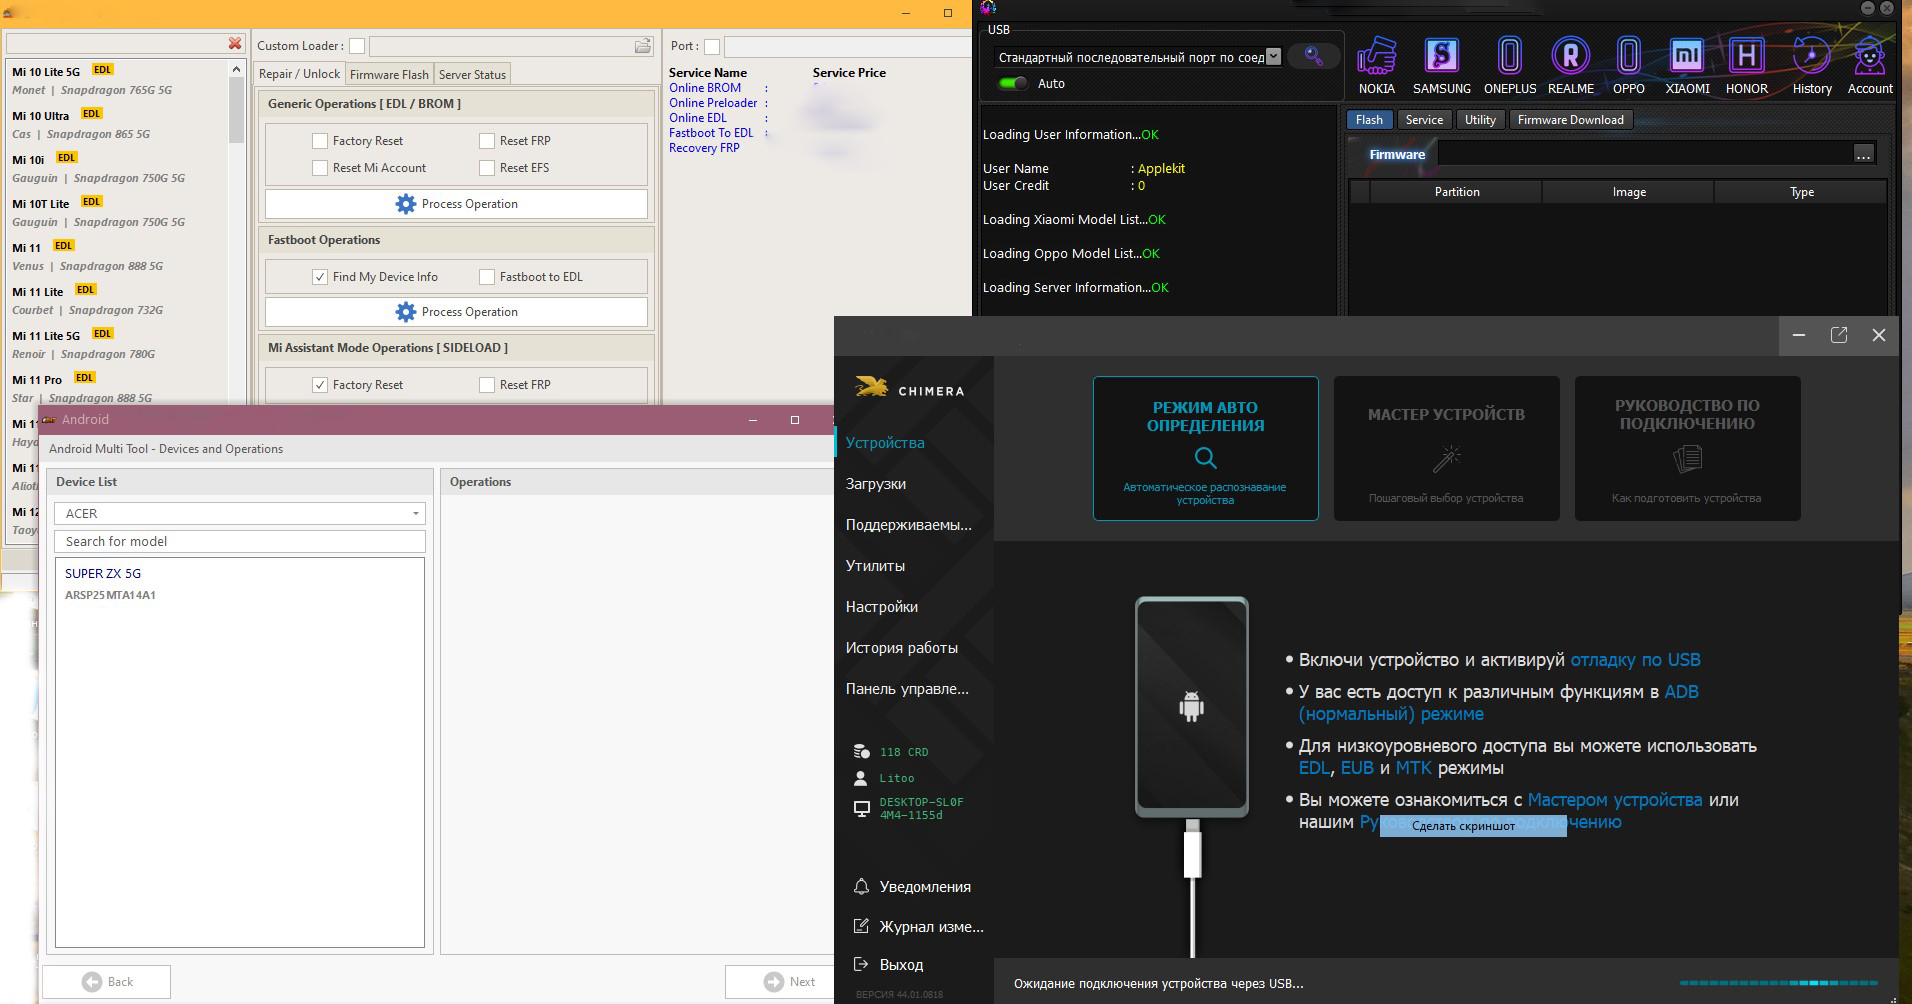This screenshot has height=1004, width=1912.
Task: Open the Firmware Download tab
Action: pos(1570,120)
